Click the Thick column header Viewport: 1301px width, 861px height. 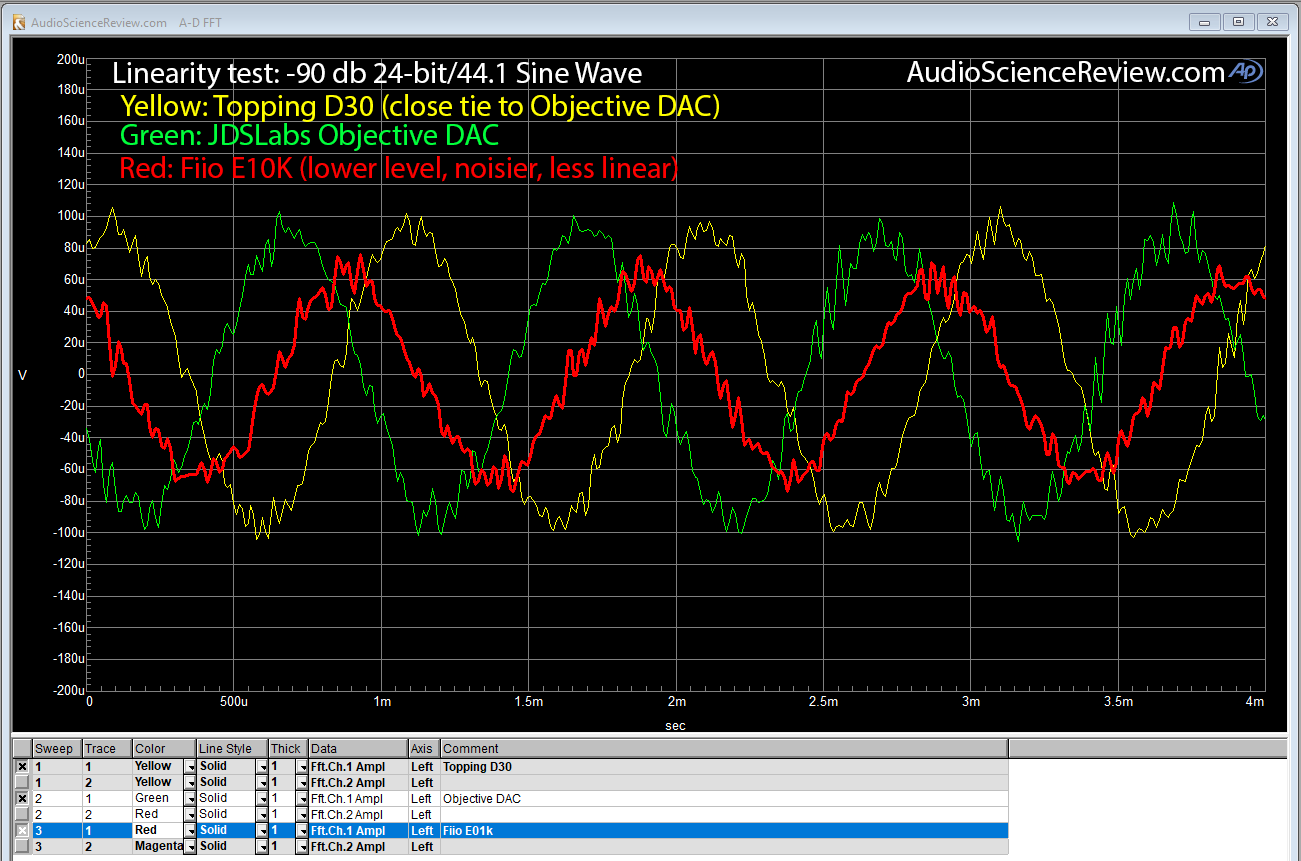pos(288,748)
